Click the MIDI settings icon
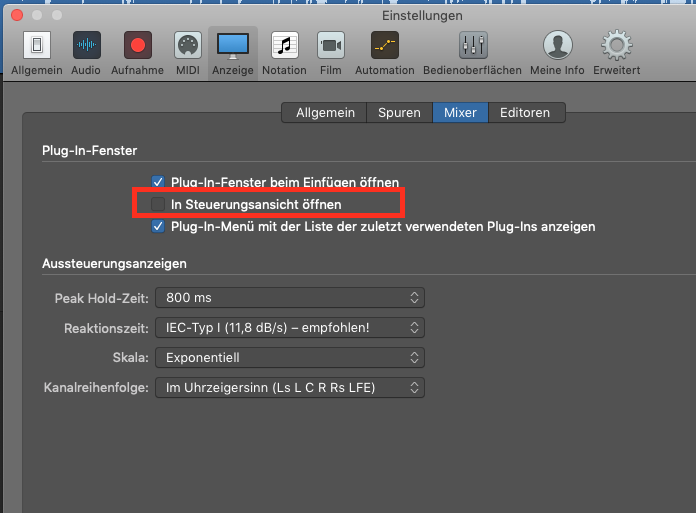Image resolution: width=696 pixels, height=513 pixels. (x=188, y=46)
